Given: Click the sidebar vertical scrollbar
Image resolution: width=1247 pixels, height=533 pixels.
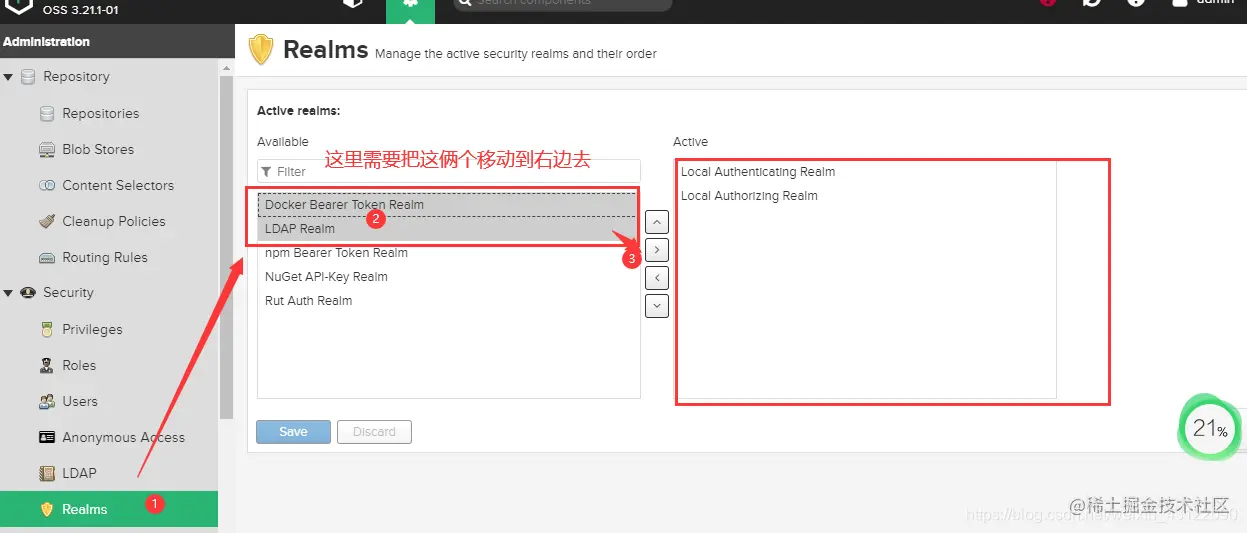Looking at the screenshot, I should pyautogui.click(x=226, y=246).
